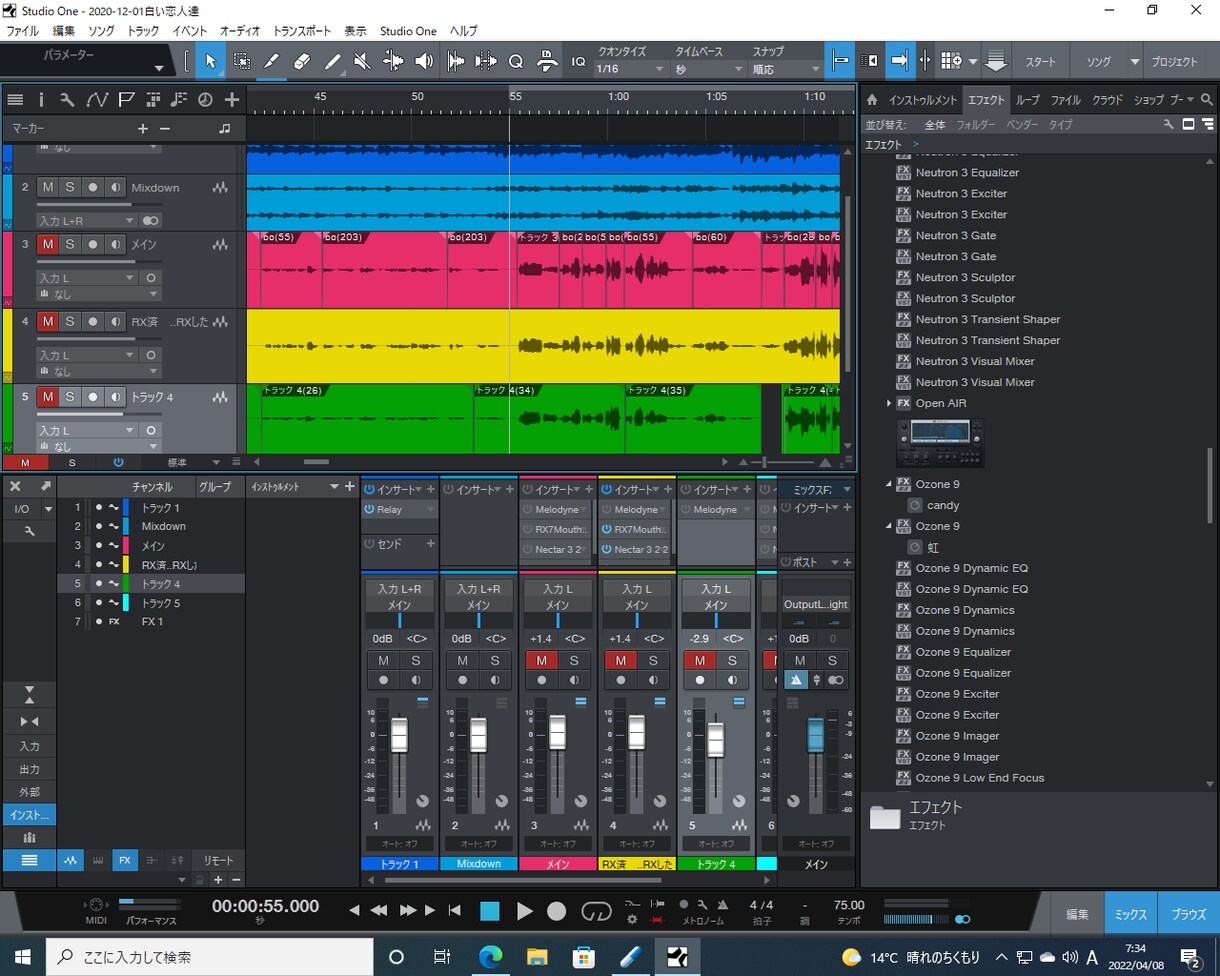Unmute track 3 メイン in arrangement
Viewport: 1220px width, 976px height.
coord(47,244)
